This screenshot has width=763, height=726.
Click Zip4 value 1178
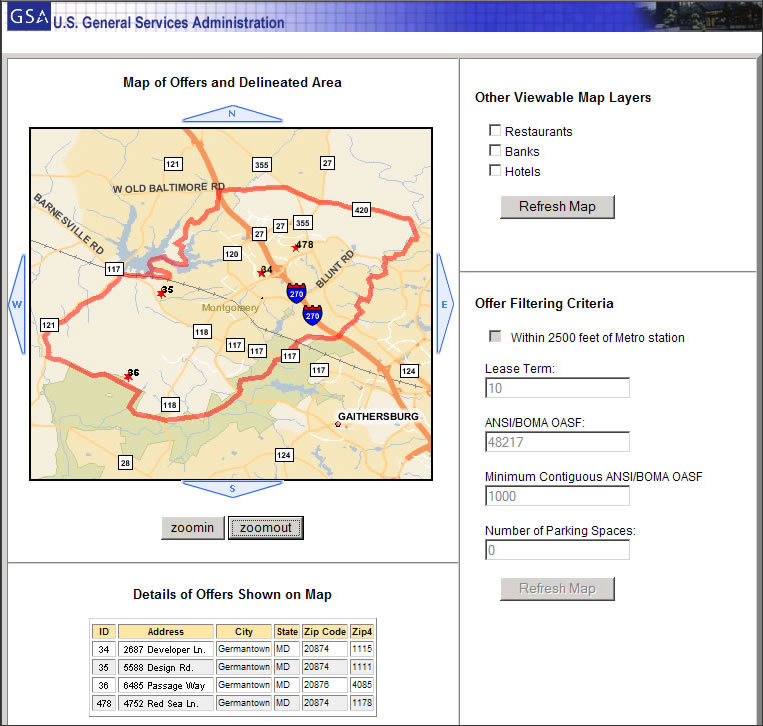(362, 703)
